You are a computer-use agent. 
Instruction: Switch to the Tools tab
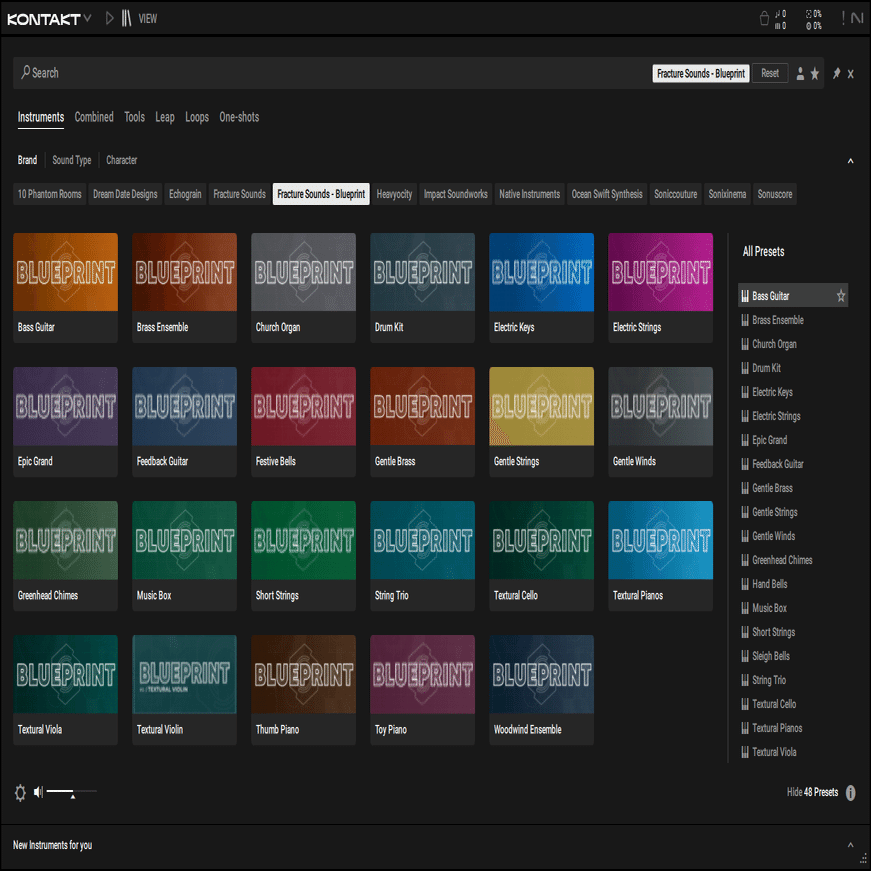(x=134, y=117)
